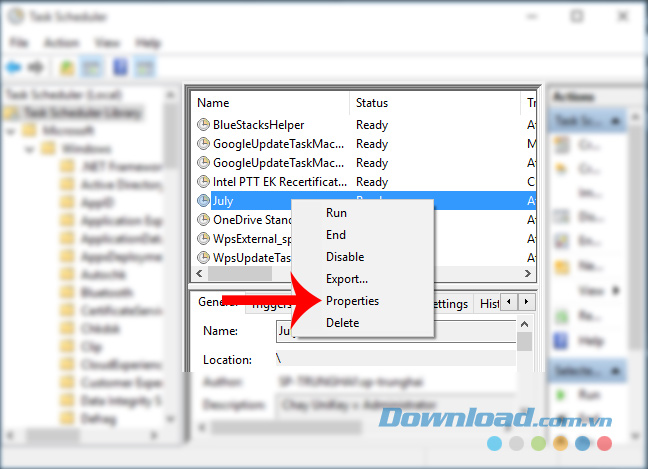Collapse the Selecte... section in Actions pane
This screenshot has height=469, width=648.
tap(615, 371)
